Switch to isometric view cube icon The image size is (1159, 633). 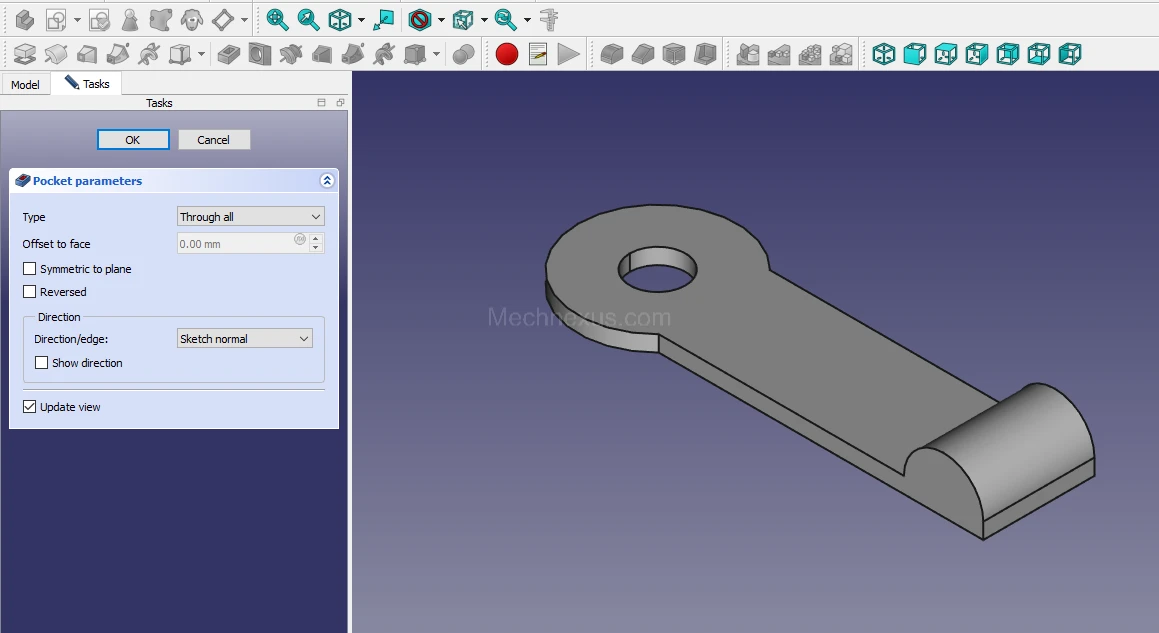tap(884, 54)
